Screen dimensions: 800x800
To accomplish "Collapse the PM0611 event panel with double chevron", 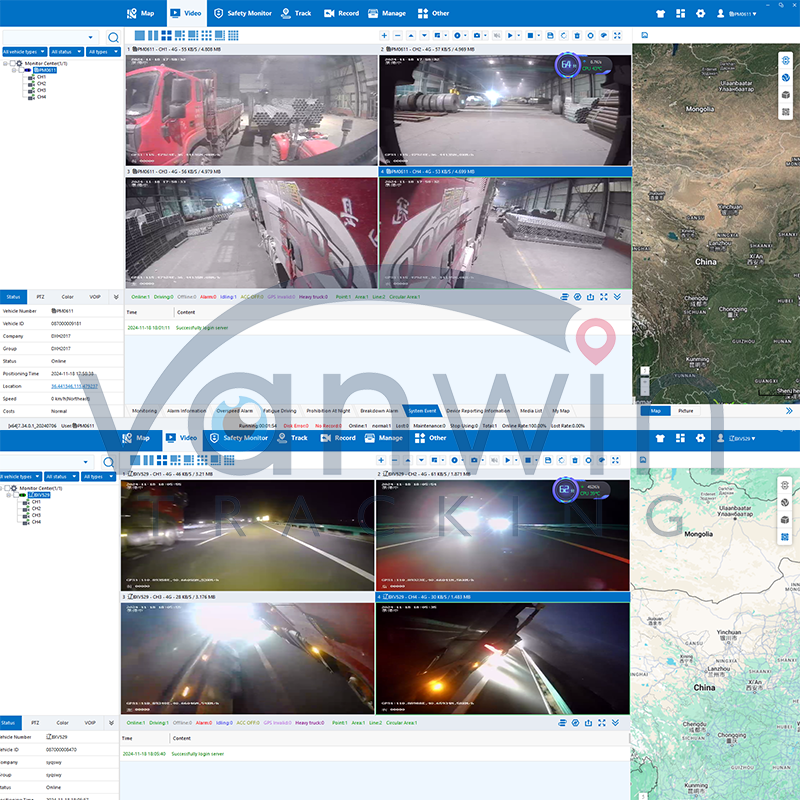I will coord(617,296).
